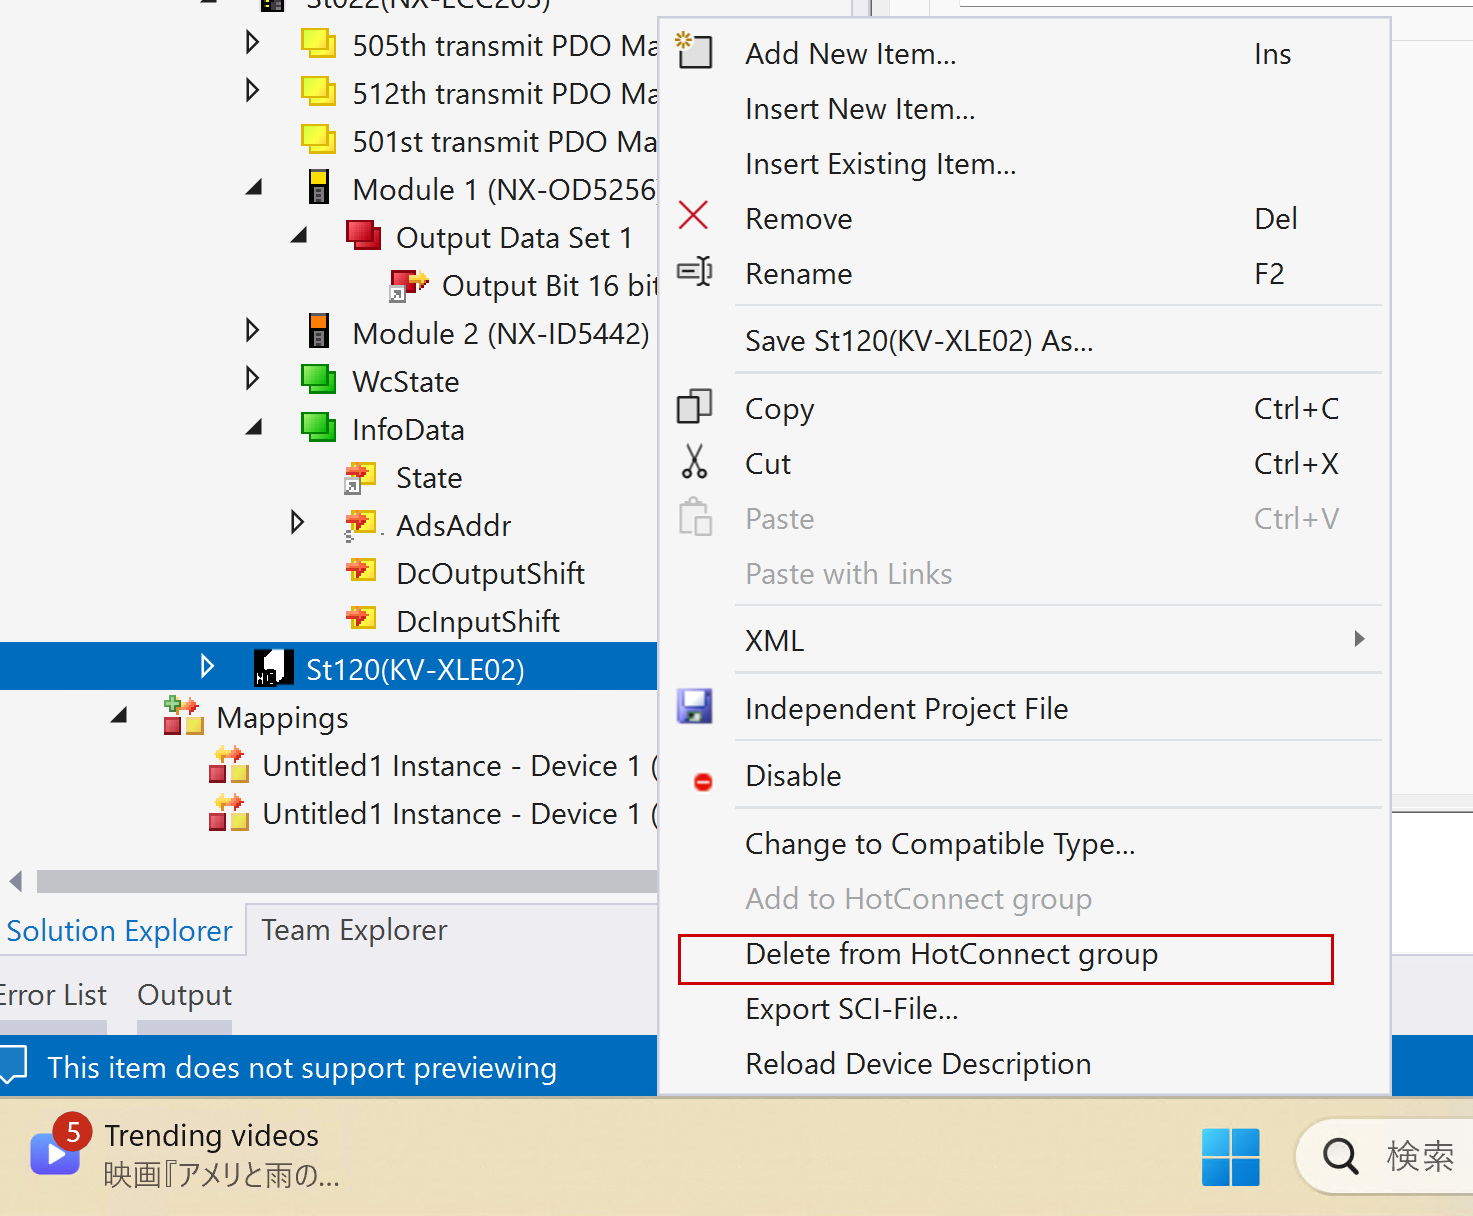Click the red Disable icon

coord(703,782)
